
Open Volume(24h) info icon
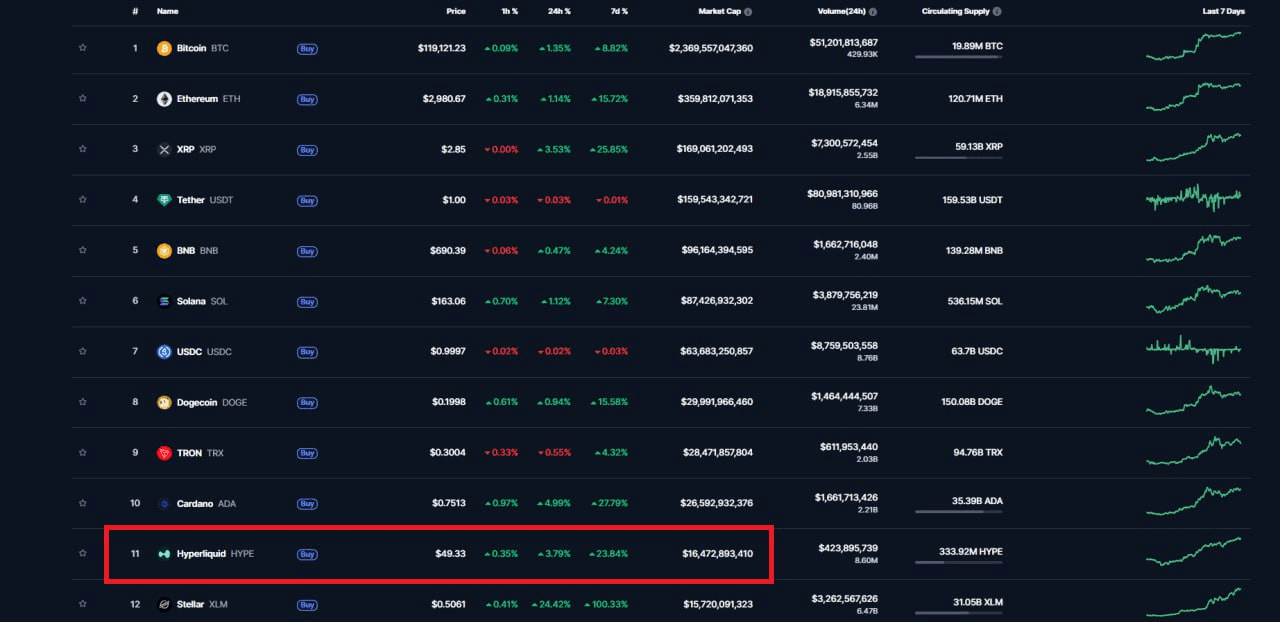tap(873, 12)
